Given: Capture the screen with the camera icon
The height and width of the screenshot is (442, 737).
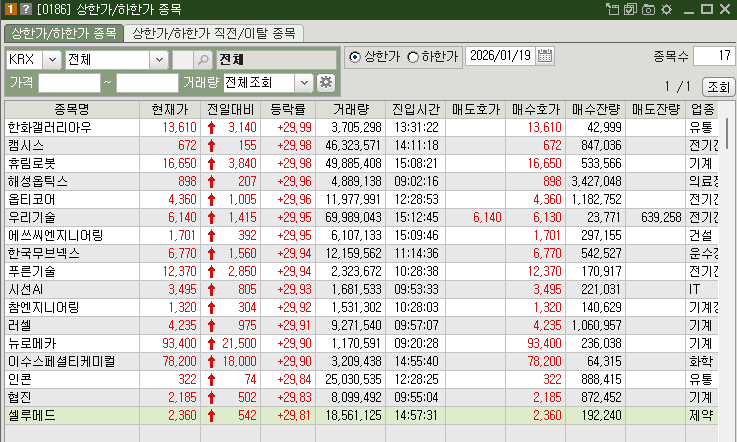Looking at the screenshot, I should pos(648,9).
